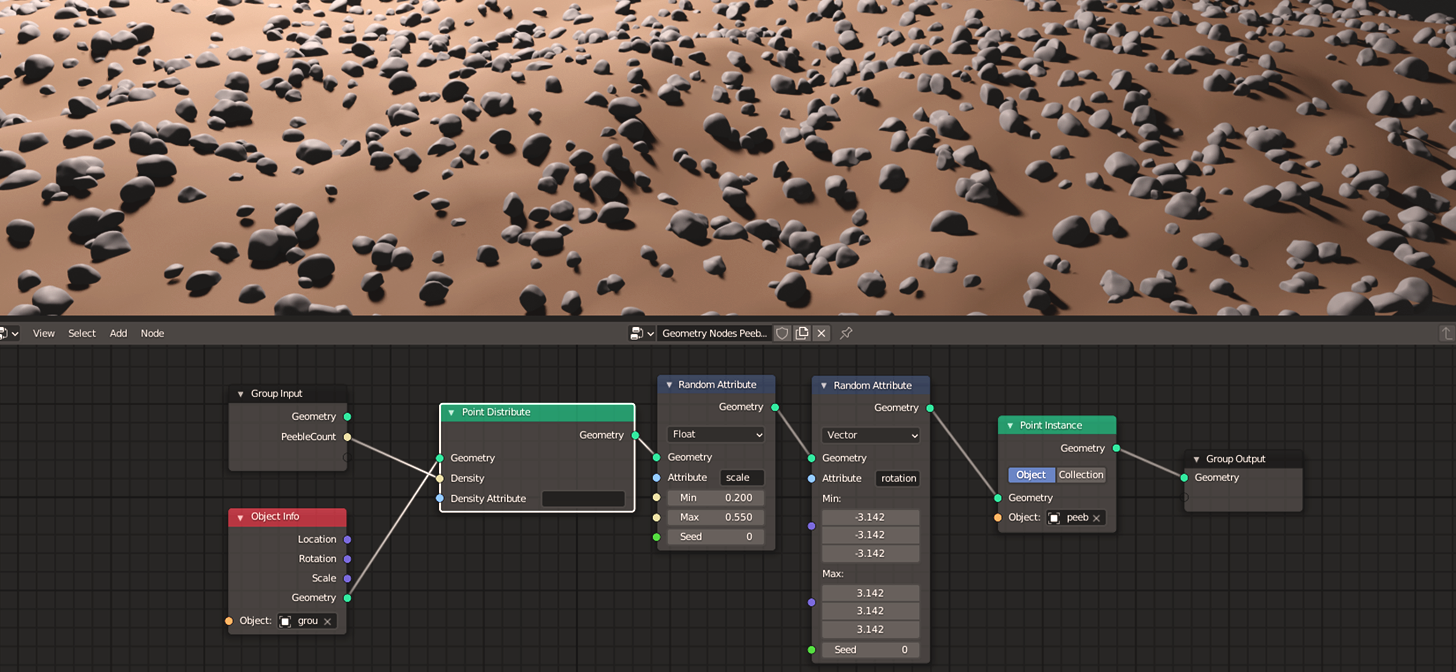
Task: Click the object icon in Point Instance field
Action: pyautogui.click(x=1055, y=518)
